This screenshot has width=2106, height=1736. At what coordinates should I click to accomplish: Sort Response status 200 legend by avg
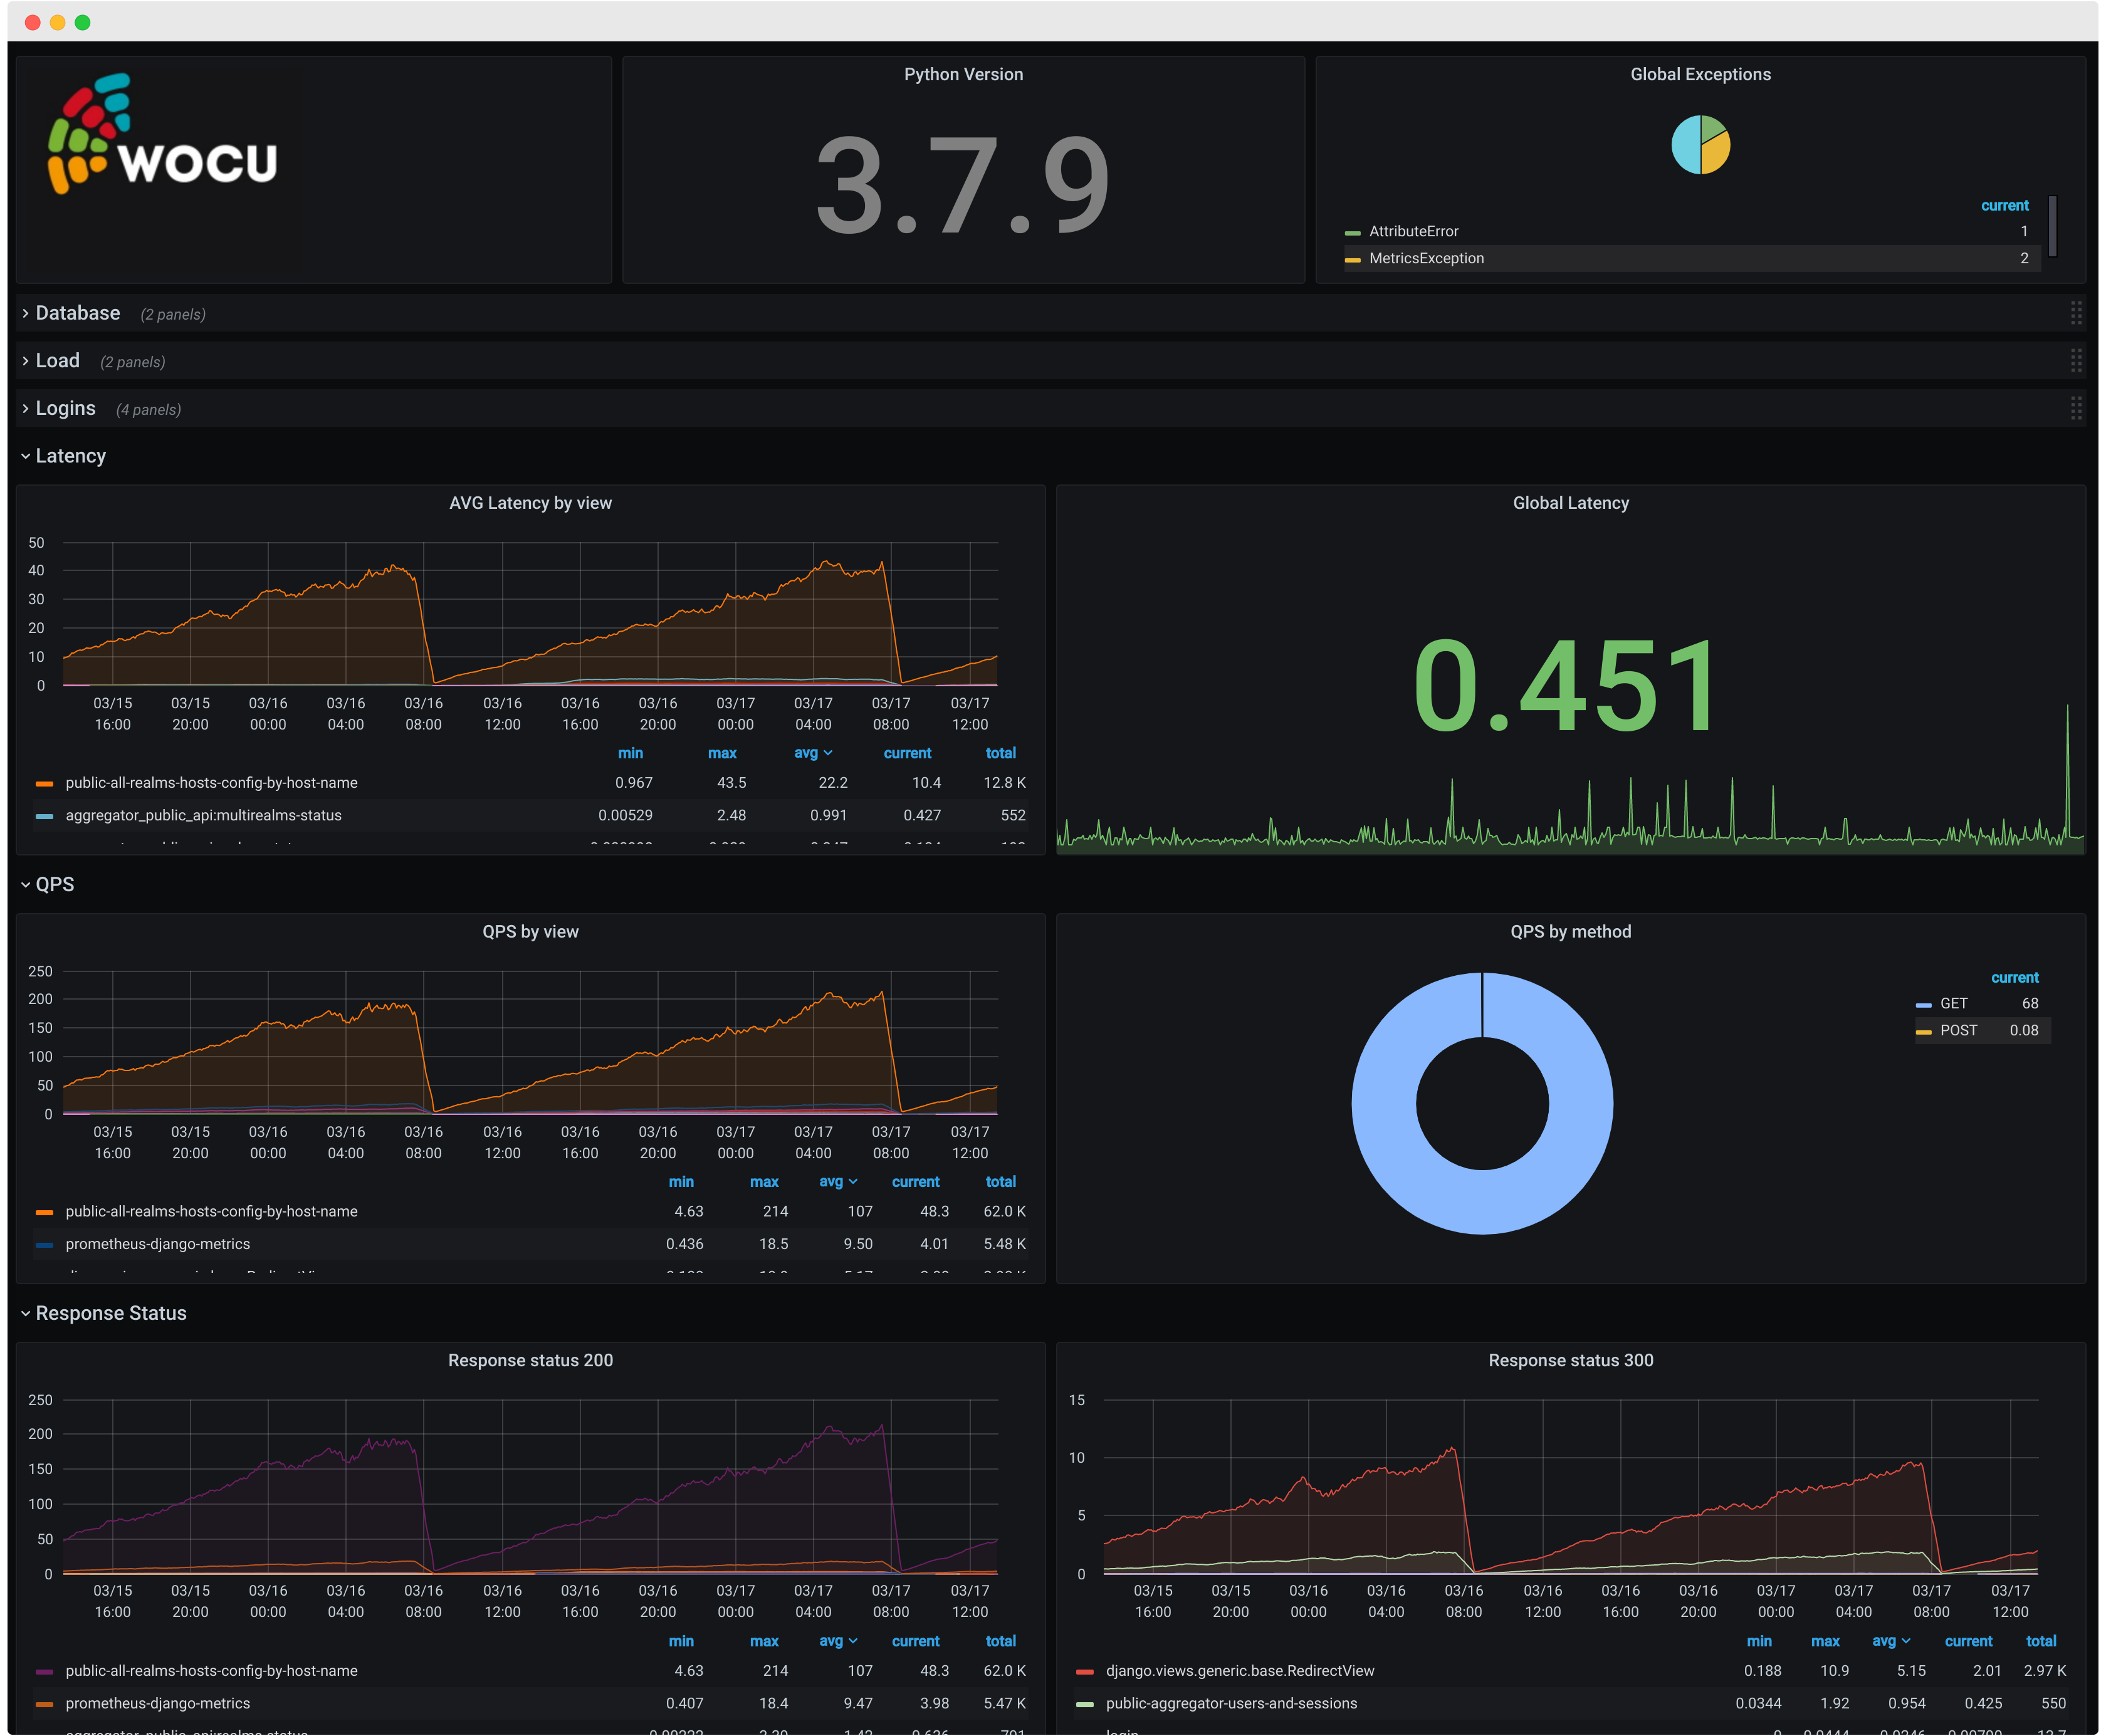(838, 1641)
